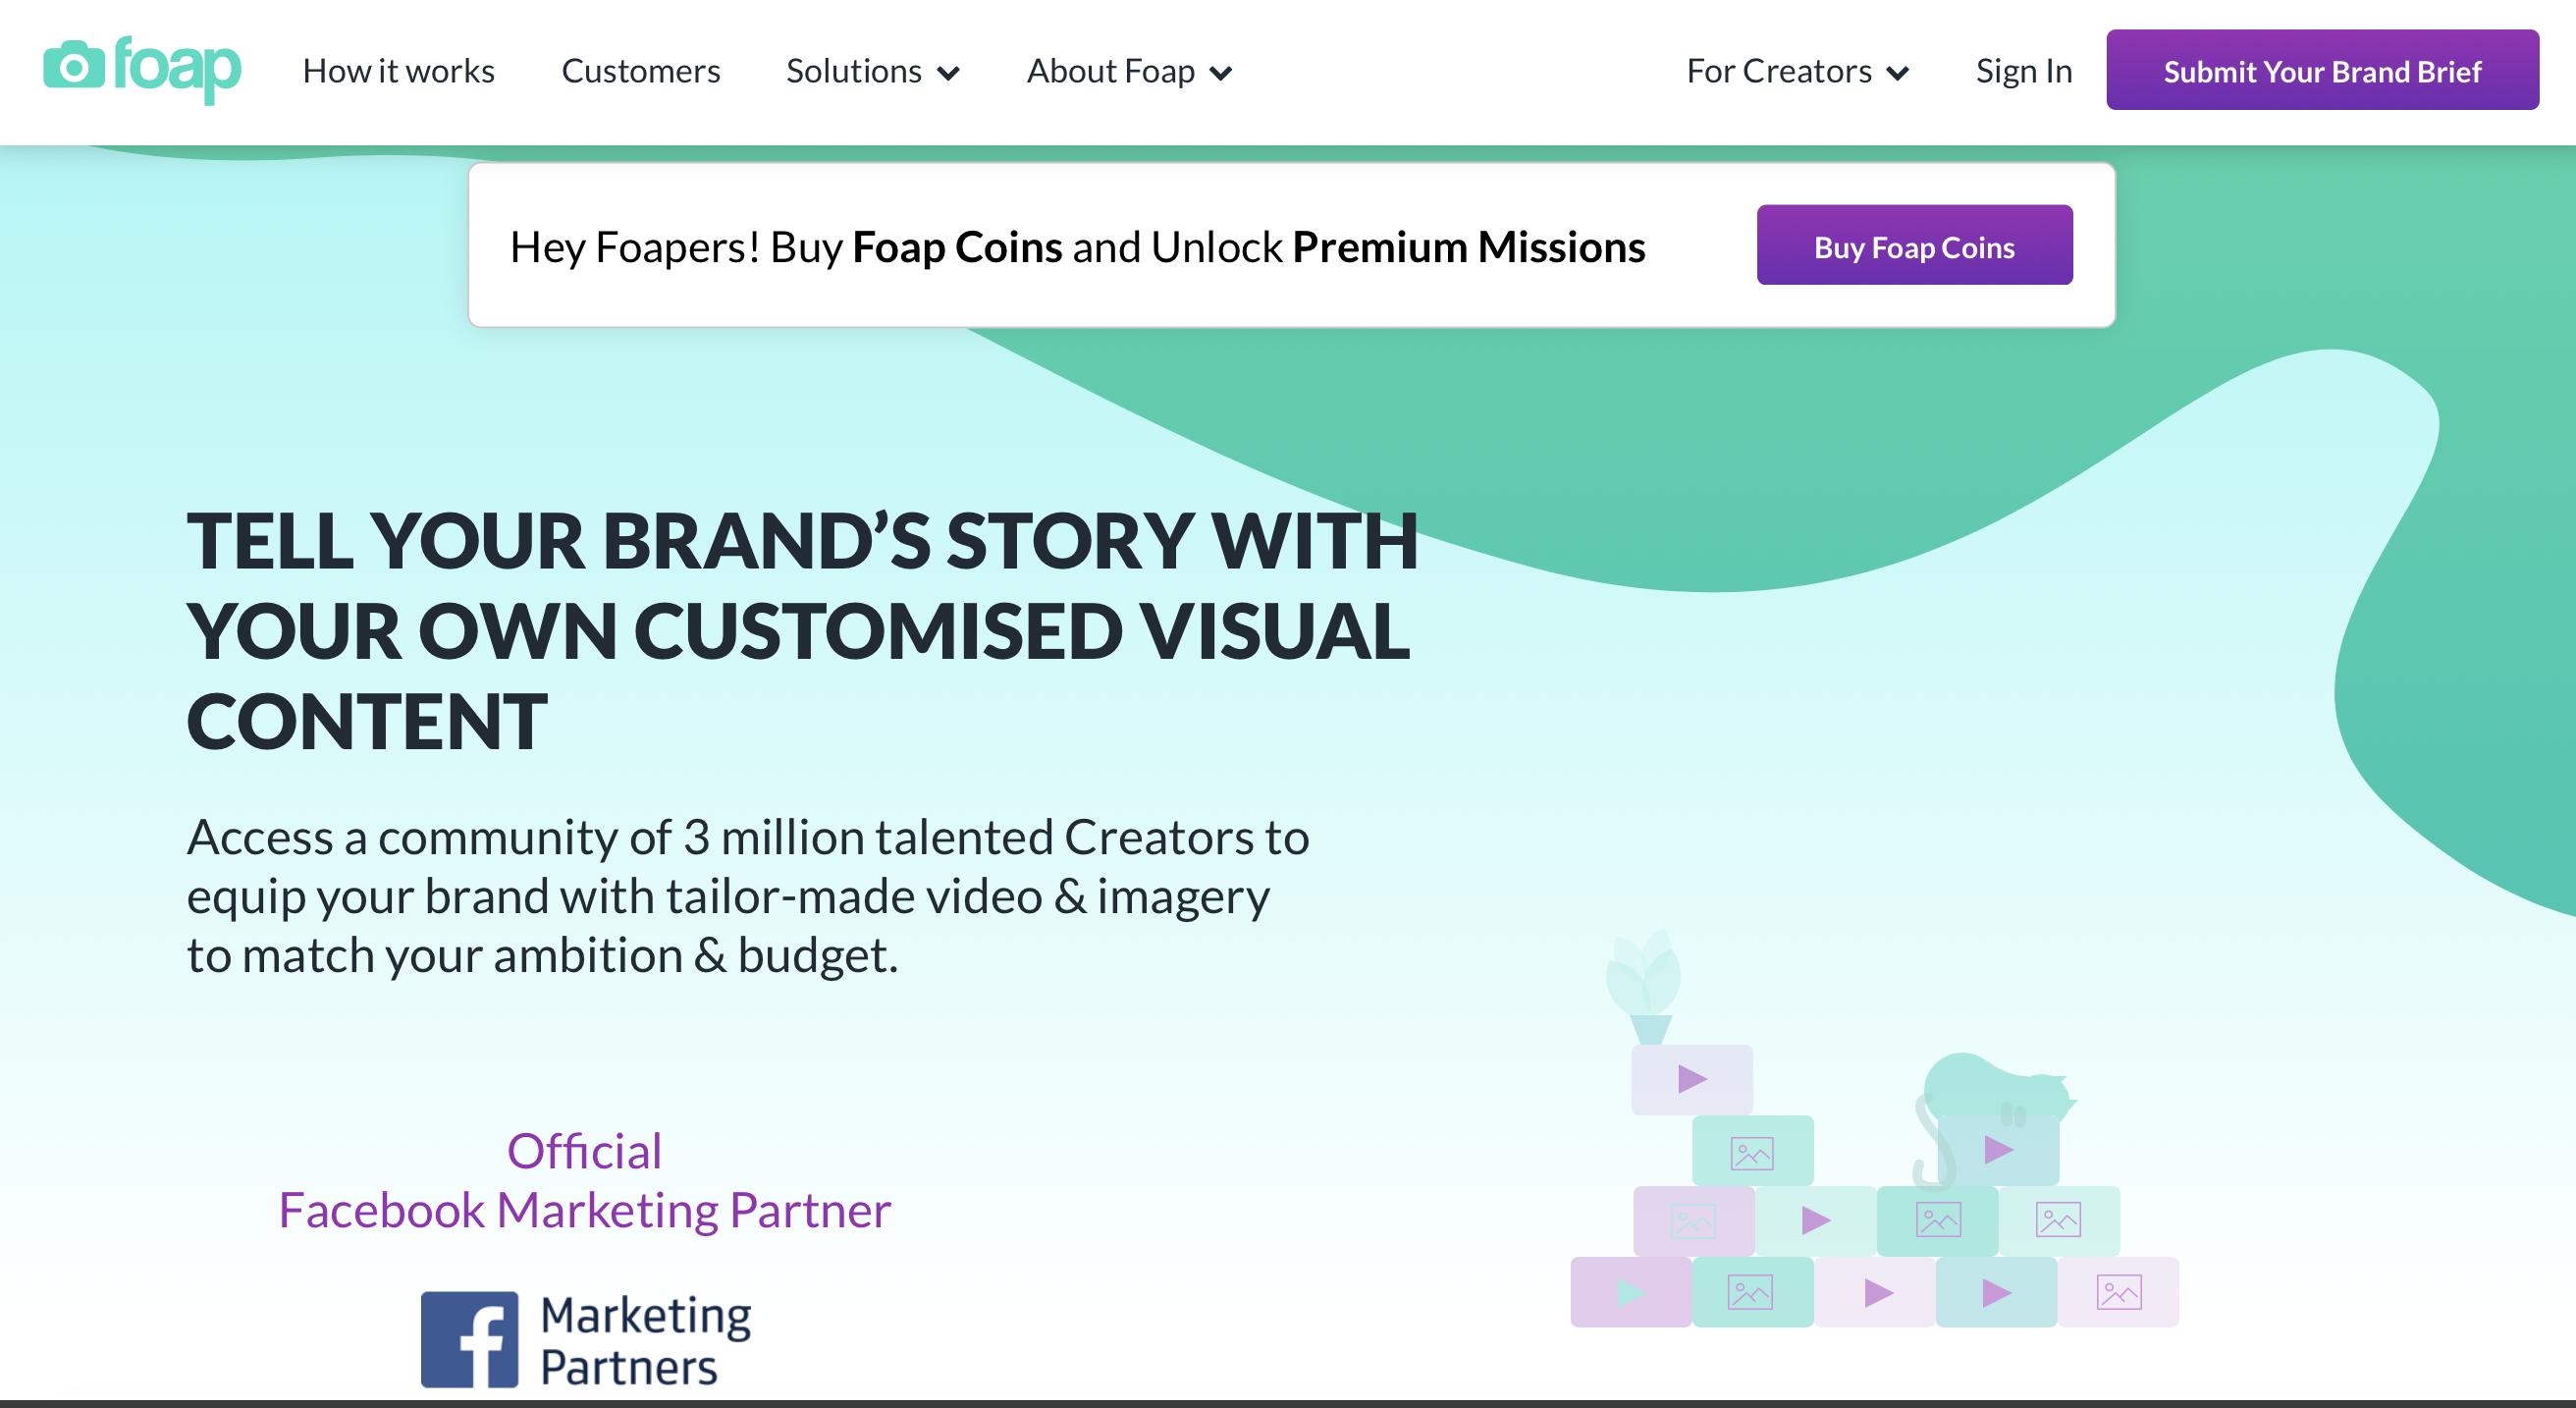Click the bottom-right image placeholder tile
Viewport: 2576px width, 1408px height.
2118,1292
